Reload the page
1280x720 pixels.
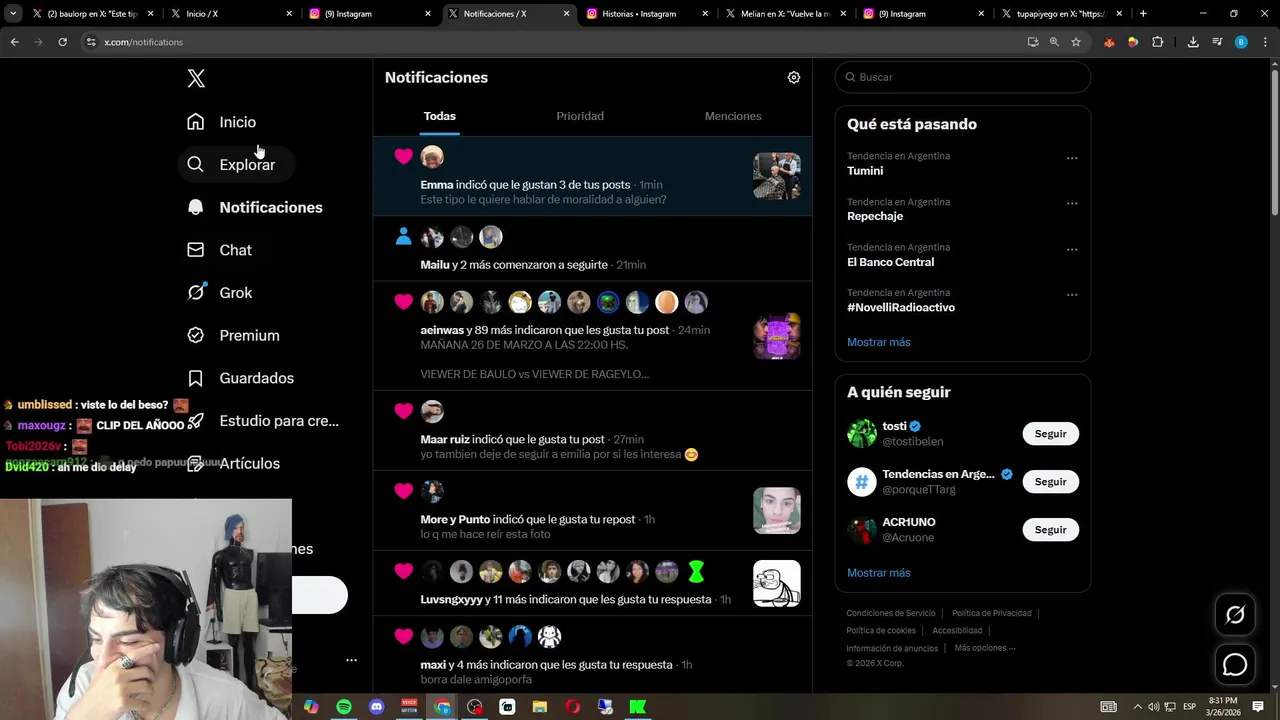coord(62,42)
